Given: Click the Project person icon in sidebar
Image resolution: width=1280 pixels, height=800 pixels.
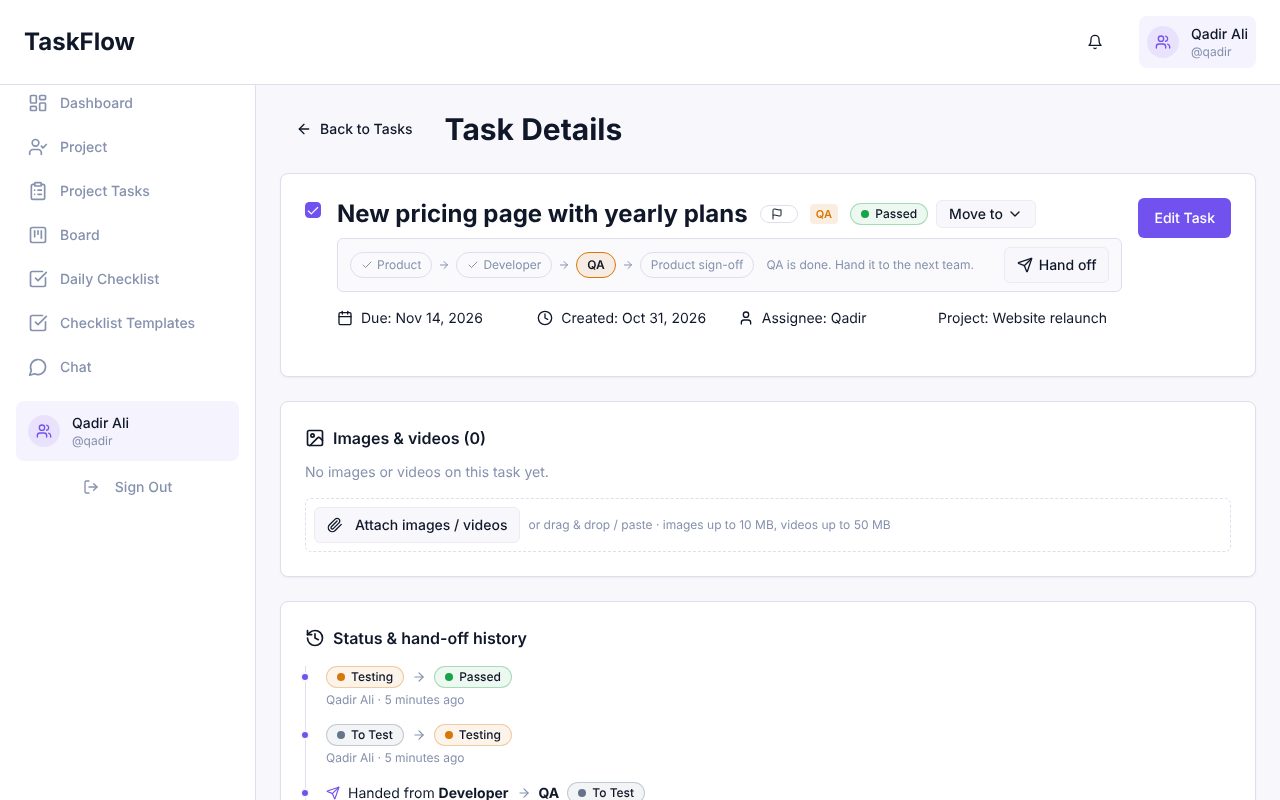Looking at the screenshot, I should coord(38,147).
